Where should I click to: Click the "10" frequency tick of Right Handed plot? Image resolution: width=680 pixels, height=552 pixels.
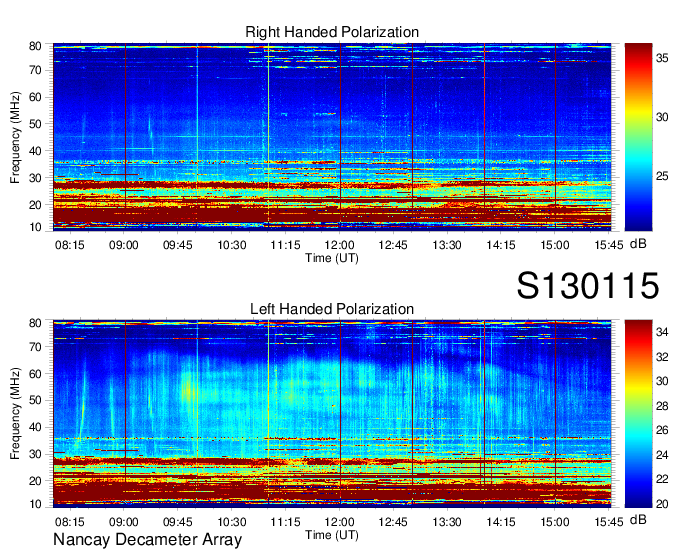click(35, 227)
